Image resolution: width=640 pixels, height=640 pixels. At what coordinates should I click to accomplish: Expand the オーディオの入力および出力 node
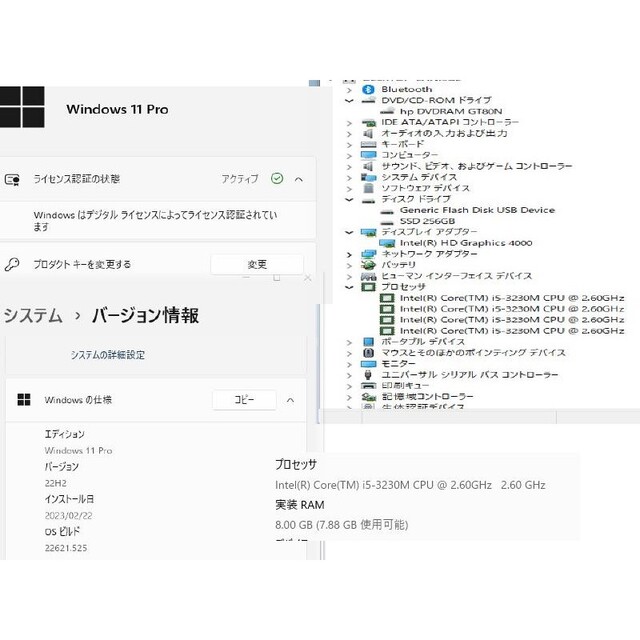coord(349,134)
